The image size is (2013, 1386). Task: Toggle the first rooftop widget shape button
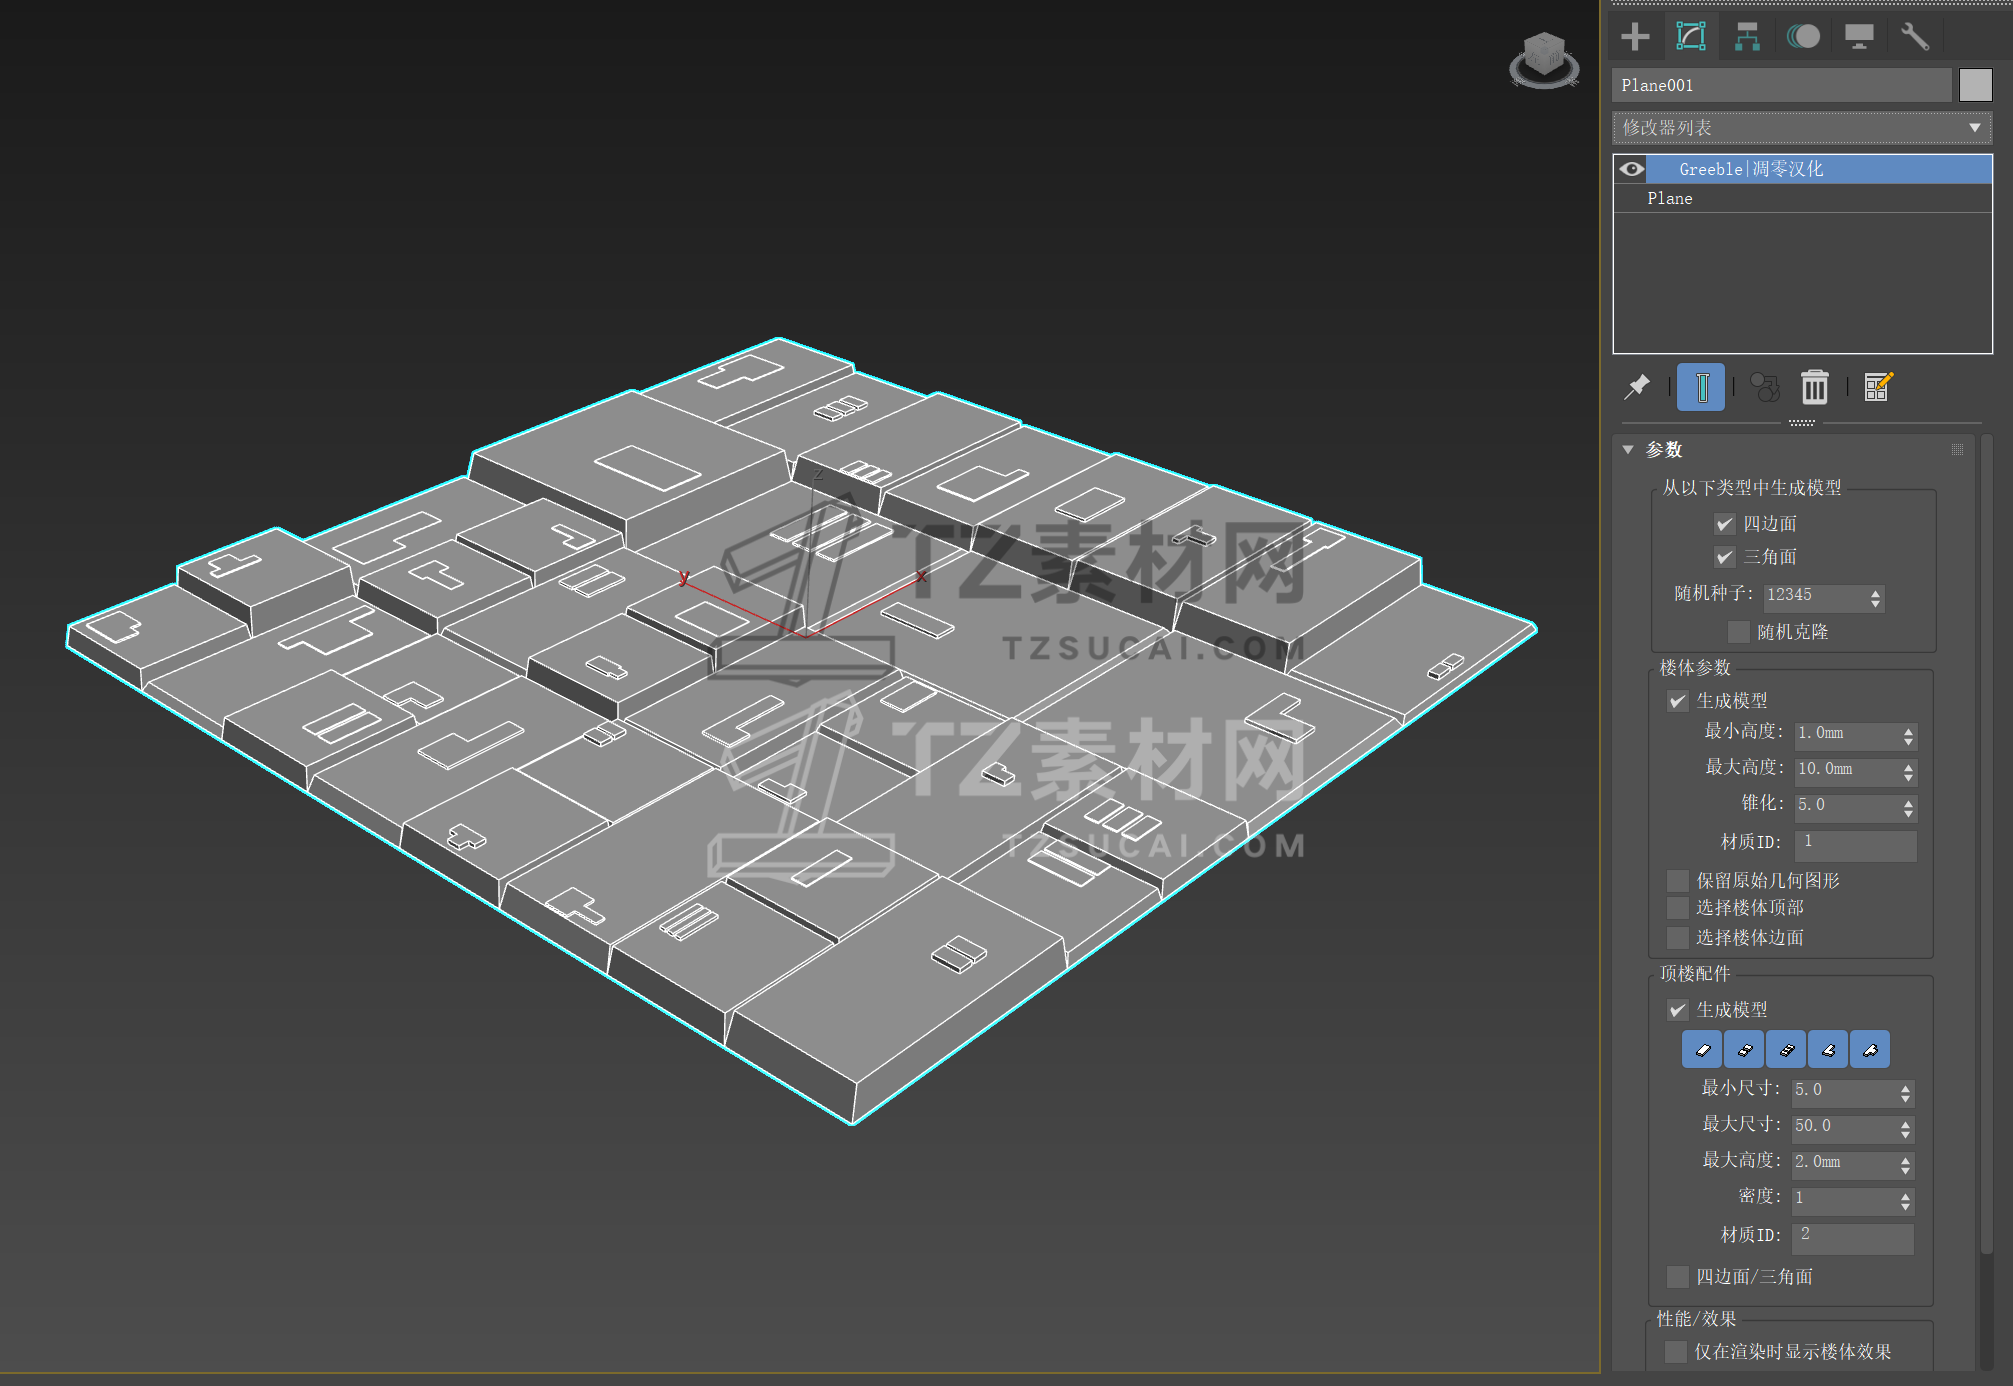coord(1702,1050)
